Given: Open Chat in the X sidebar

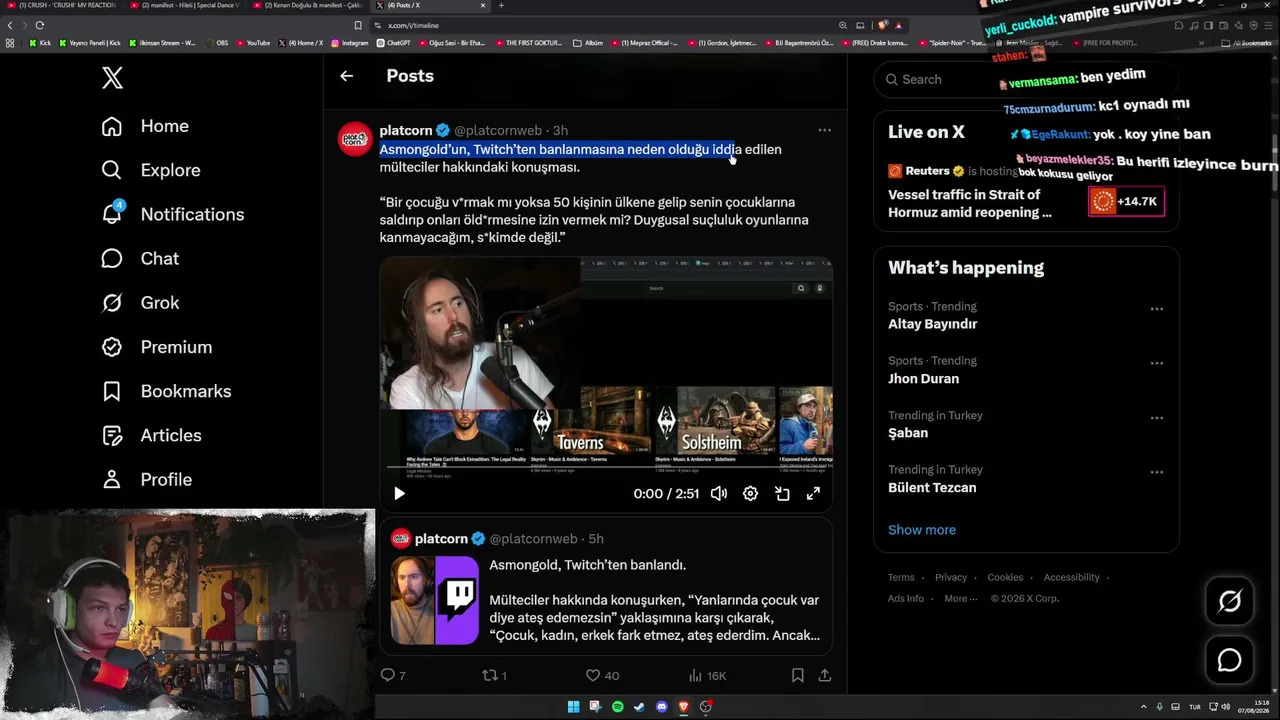Looking at the screenshot, I should pyautogui.click(x=140, y=258).
